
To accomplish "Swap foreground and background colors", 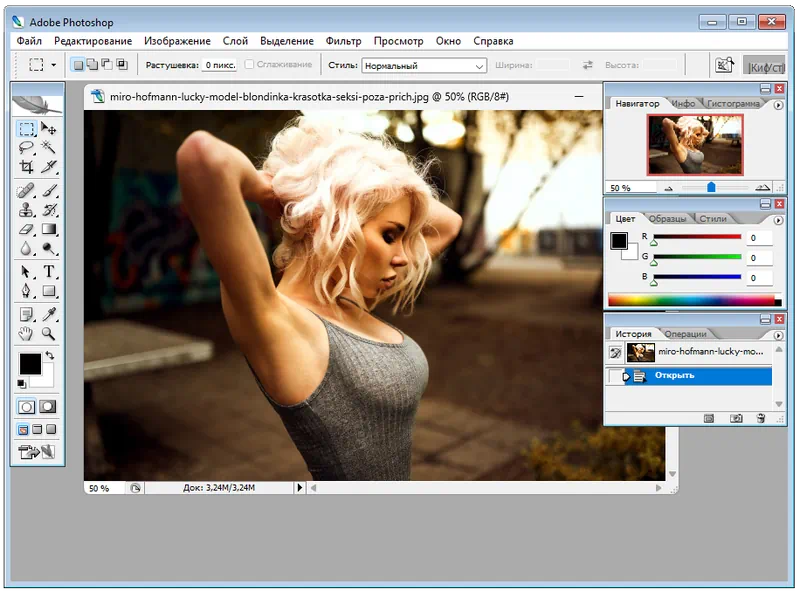I will 49,355.
